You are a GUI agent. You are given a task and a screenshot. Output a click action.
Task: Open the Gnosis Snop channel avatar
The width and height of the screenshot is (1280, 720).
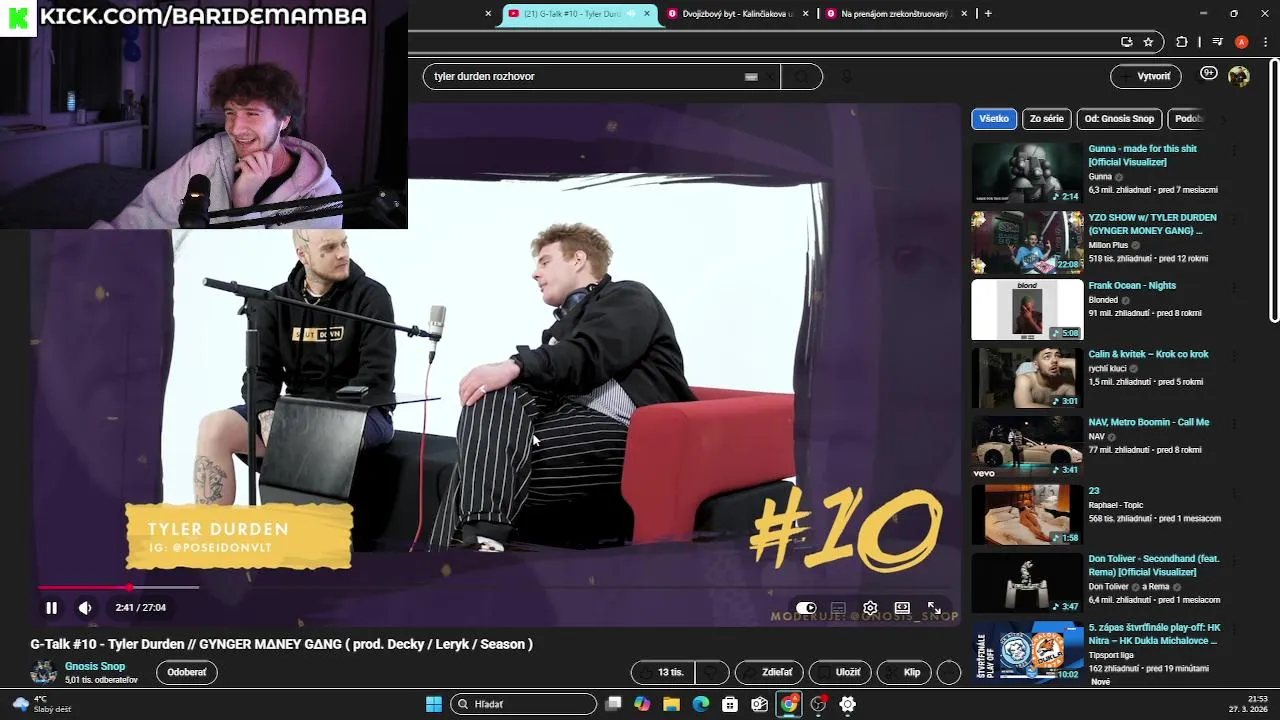pos(43,672)
